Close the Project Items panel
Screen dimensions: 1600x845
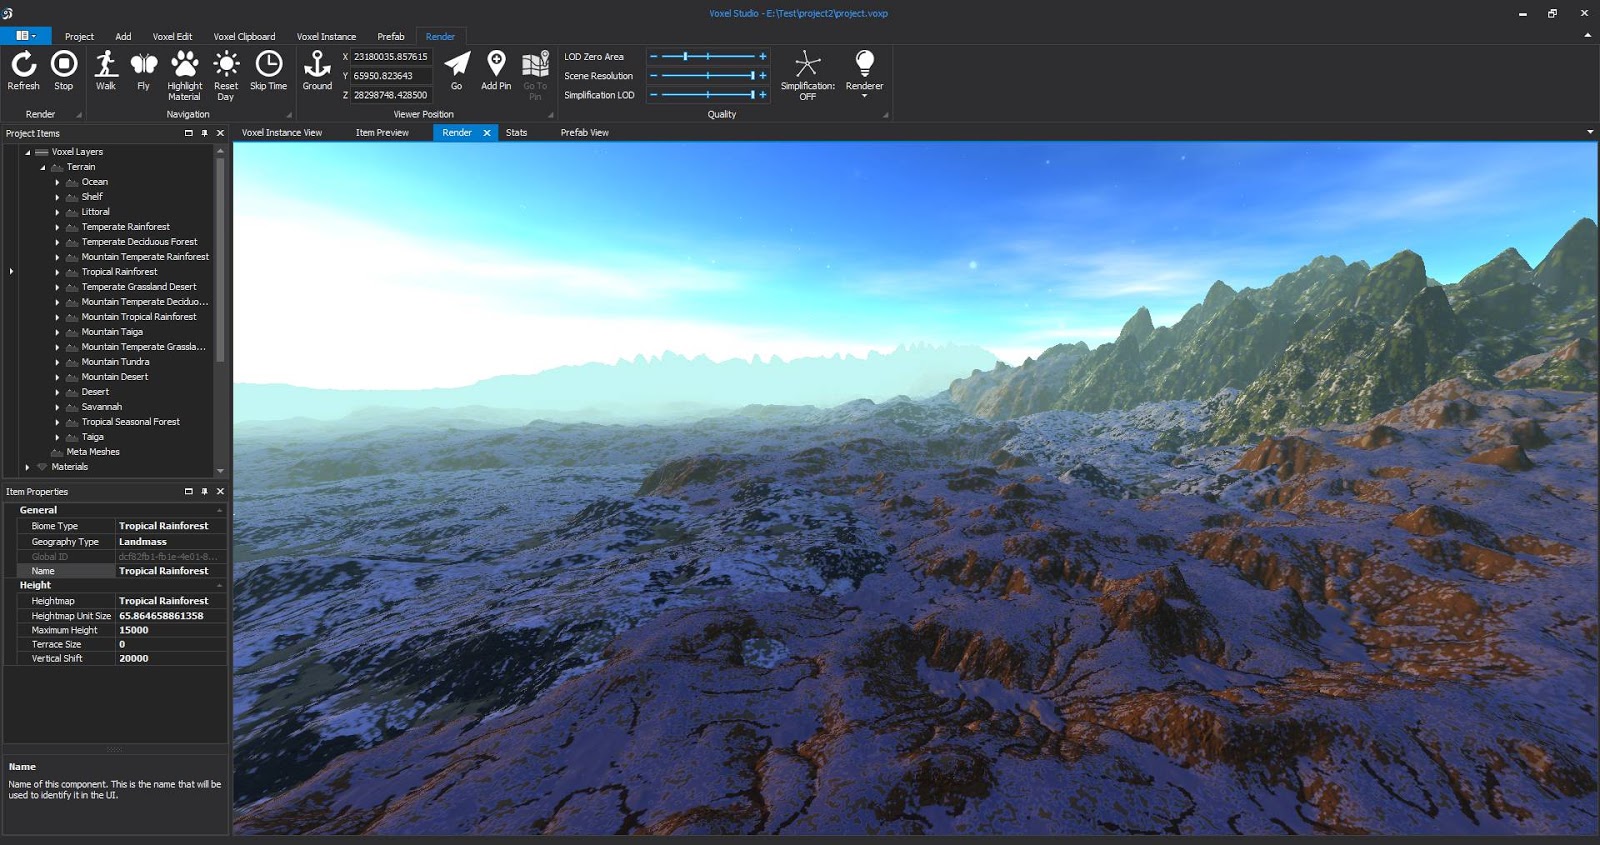pyautogui.click(x=220, y=133)
